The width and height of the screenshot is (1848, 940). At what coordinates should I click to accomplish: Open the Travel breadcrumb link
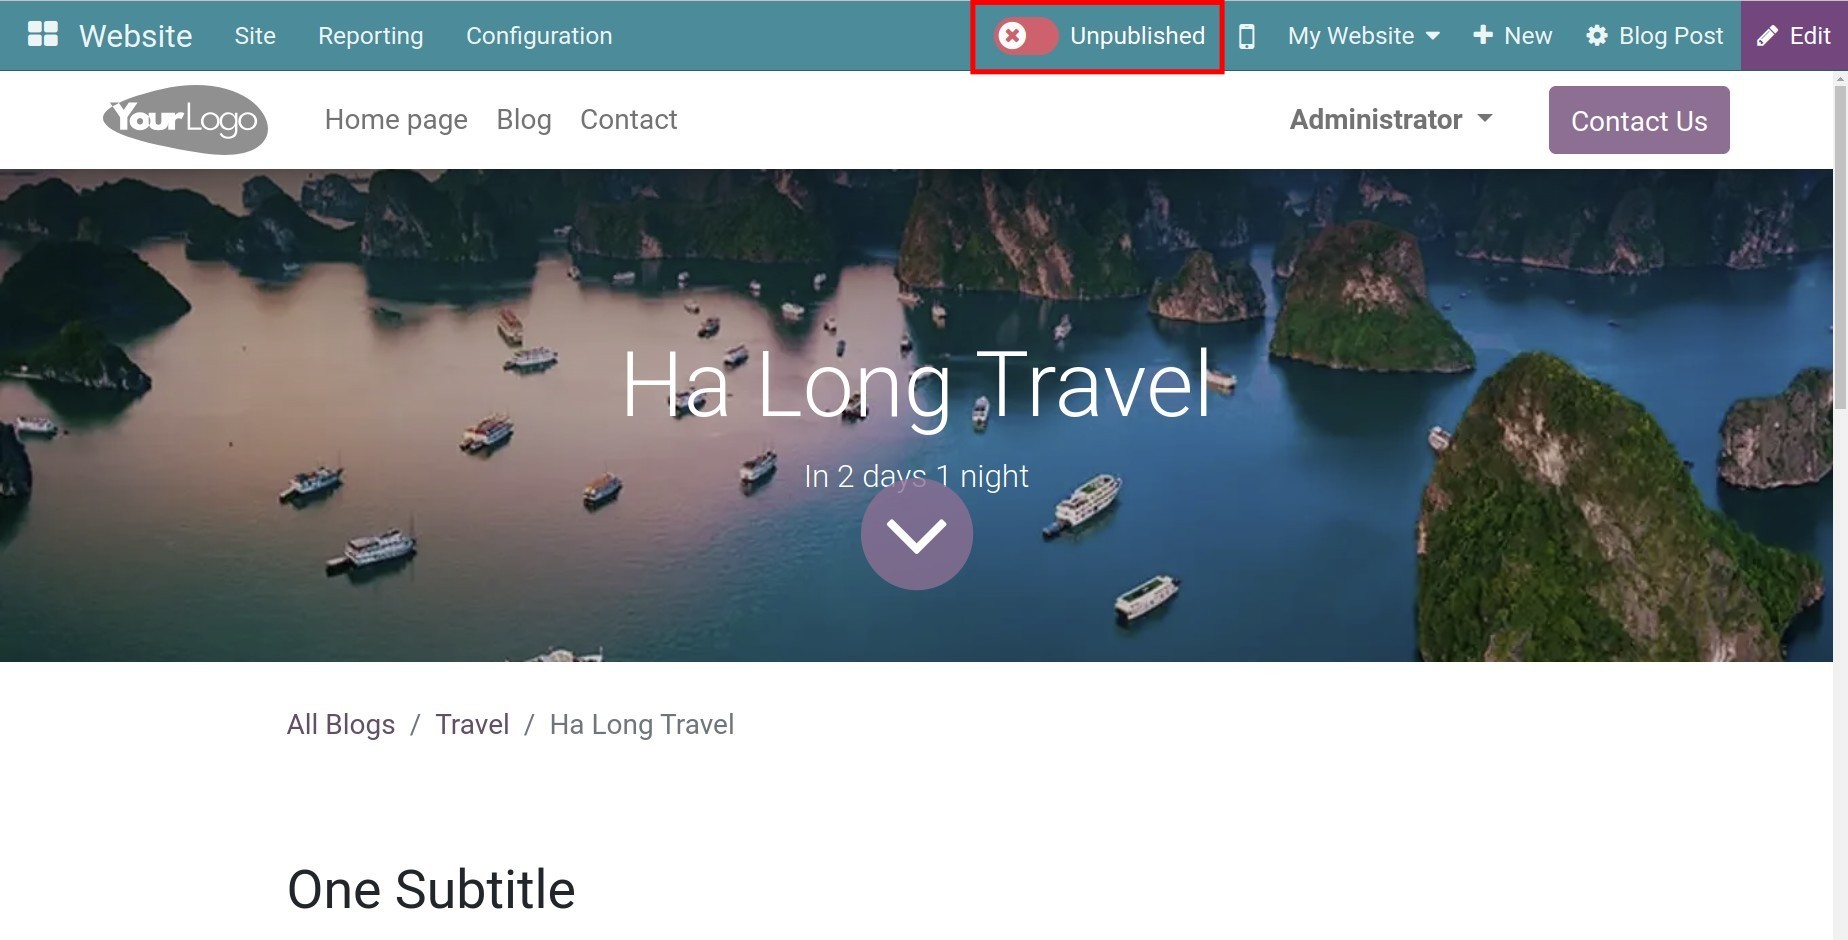(472, 724)
